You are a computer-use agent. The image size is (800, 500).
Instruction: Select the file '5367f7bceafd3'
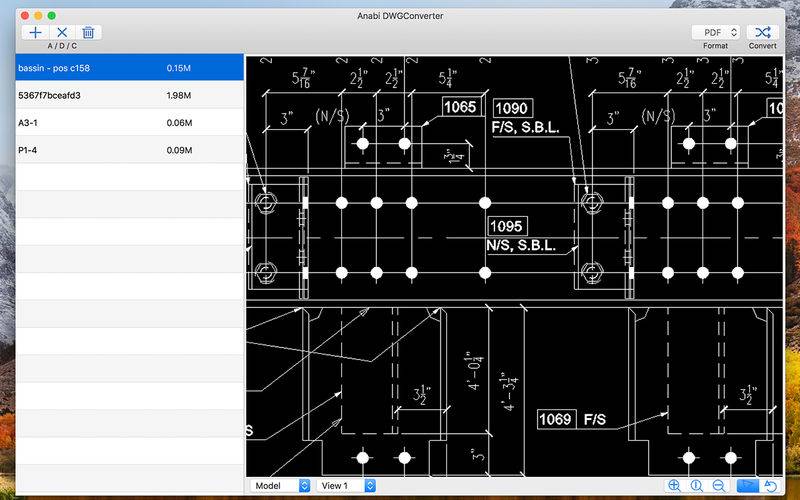[x=130, y=95]
